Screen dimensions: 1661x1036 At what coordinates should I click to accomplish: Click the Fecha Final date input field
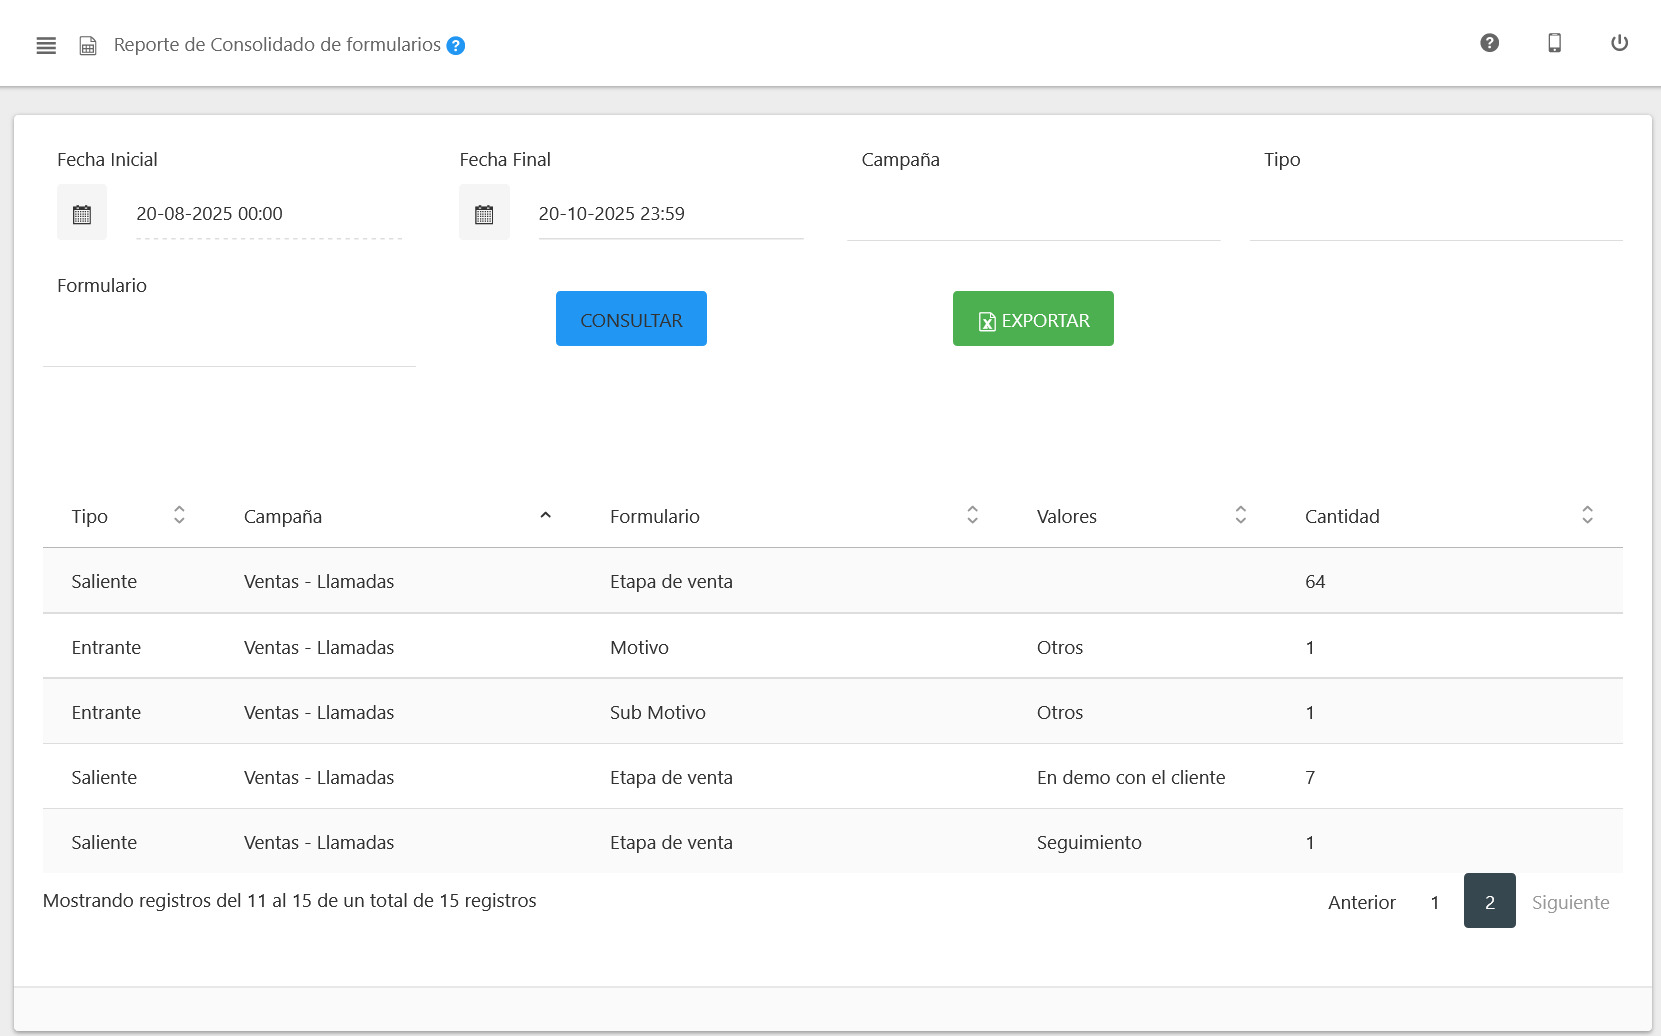pyautogui.click(x=670, y=214)
